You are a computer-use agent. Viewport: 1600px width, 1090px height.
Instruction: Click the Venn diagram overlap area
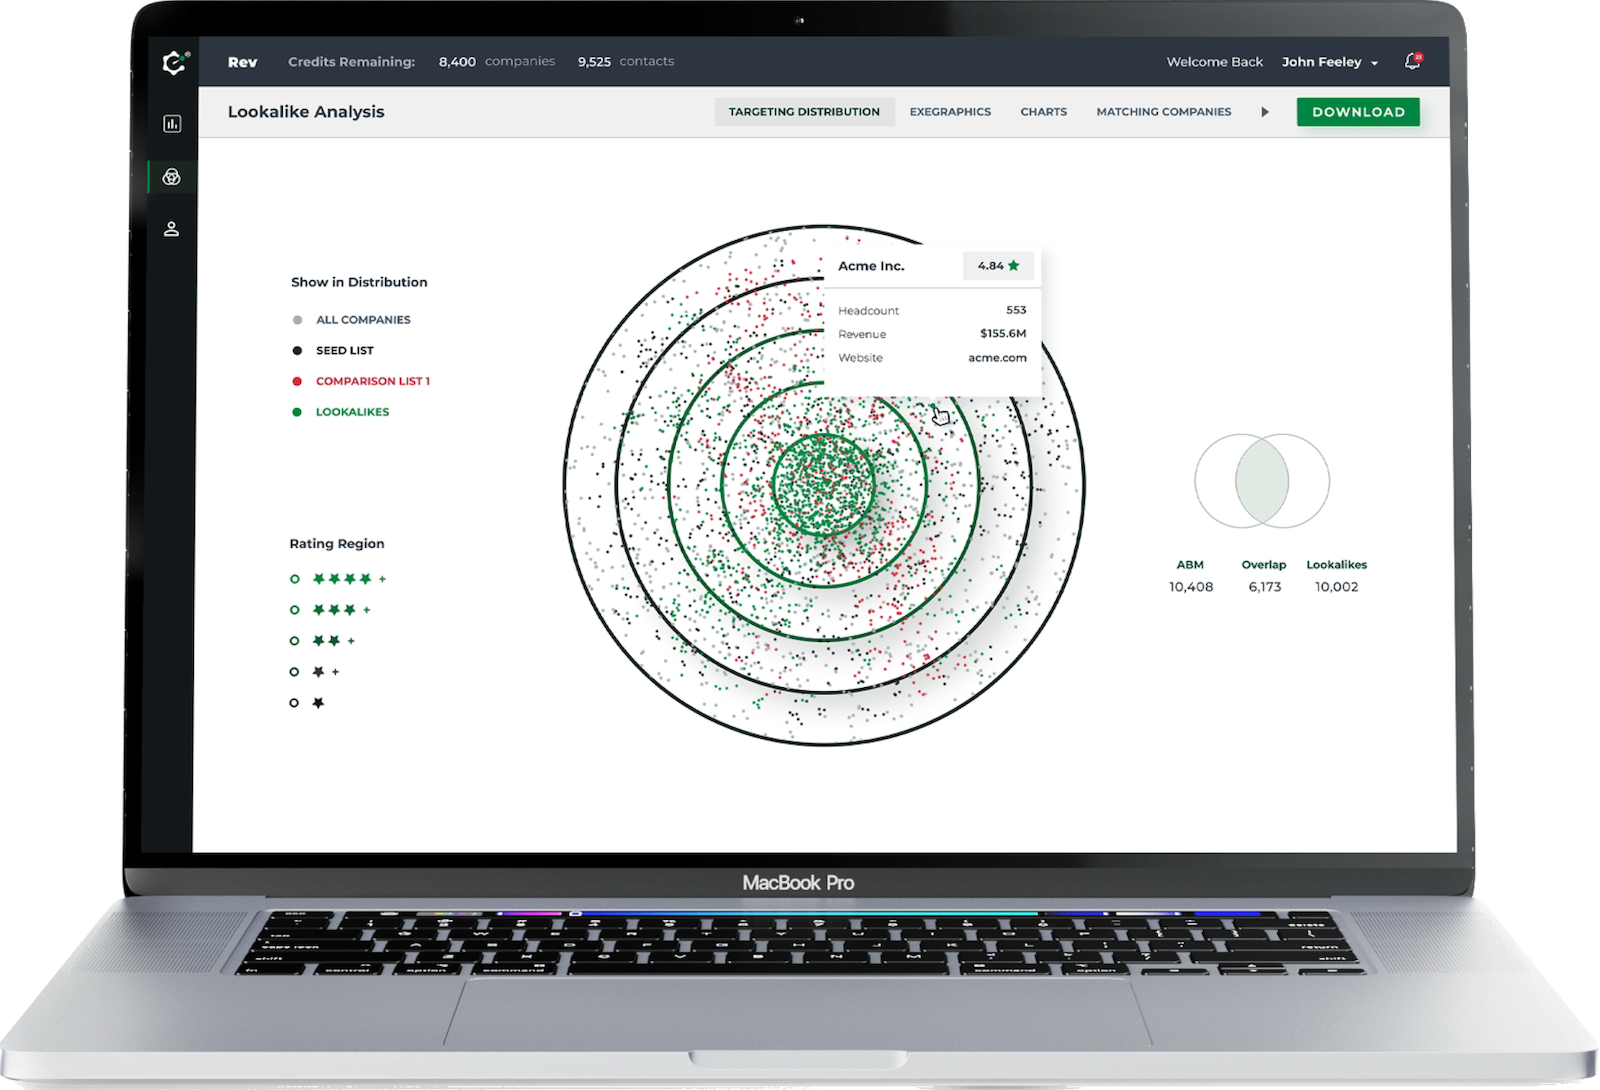point(1262,481)
